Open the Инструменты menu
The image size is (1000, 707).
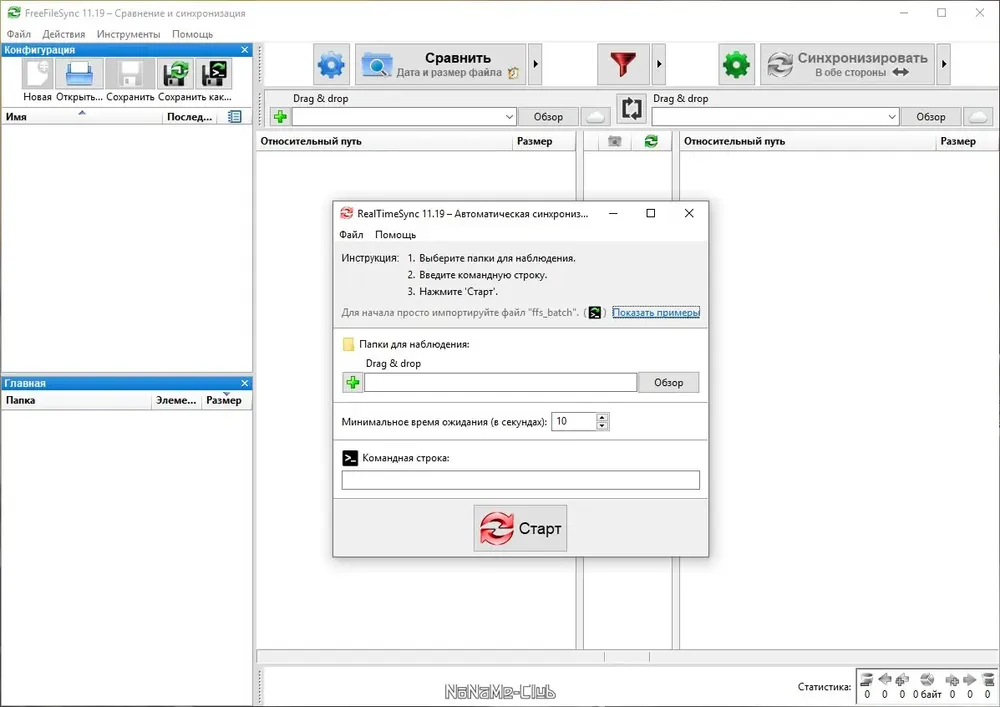point(128,34)
